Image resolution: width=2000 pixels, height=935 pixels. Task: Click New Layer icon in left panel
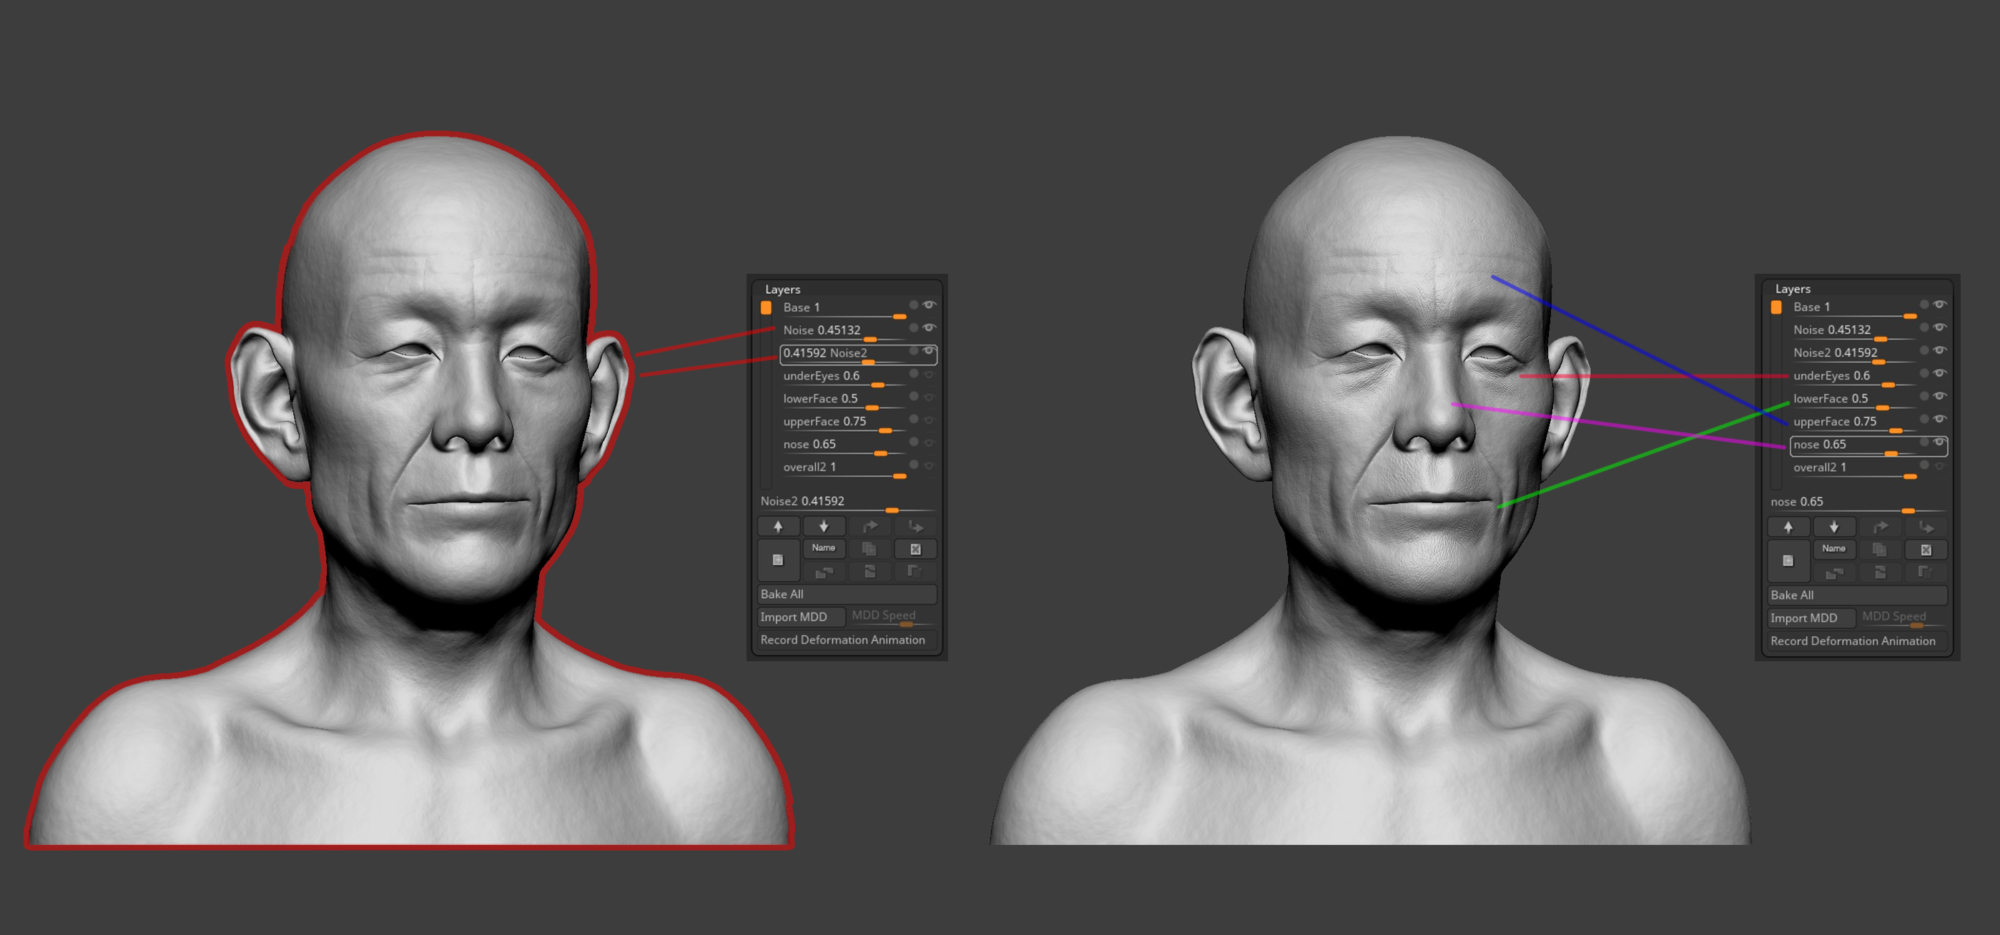pos(778,560)
